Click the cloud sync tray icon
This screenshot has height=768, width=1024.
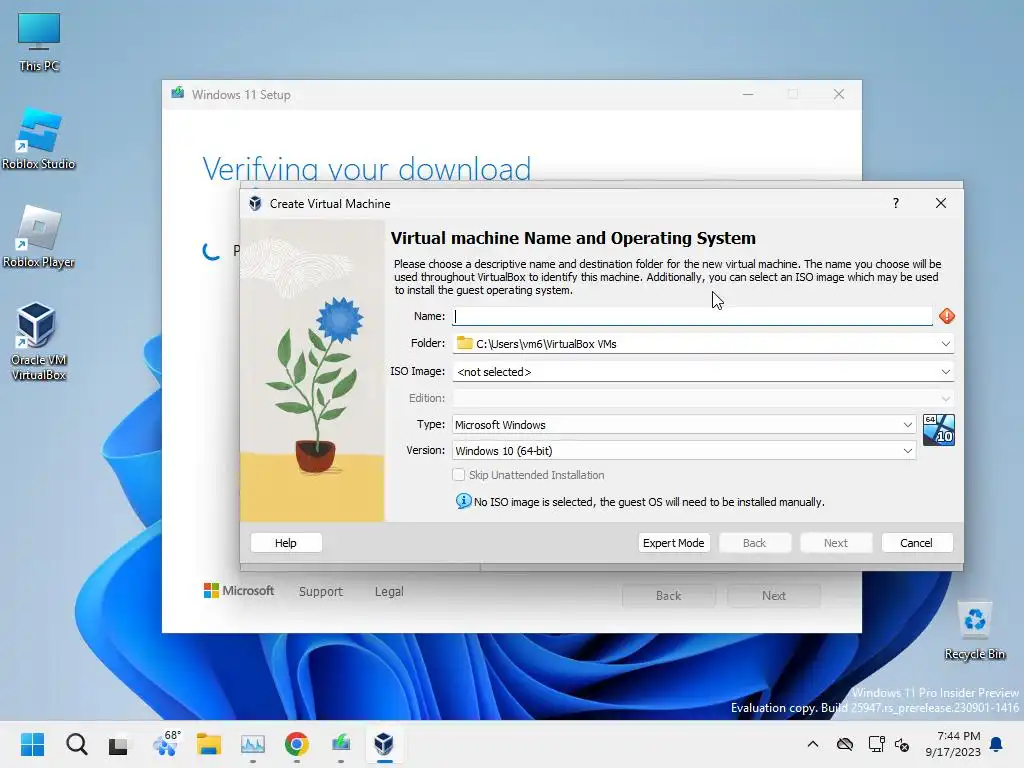point(844,744)
